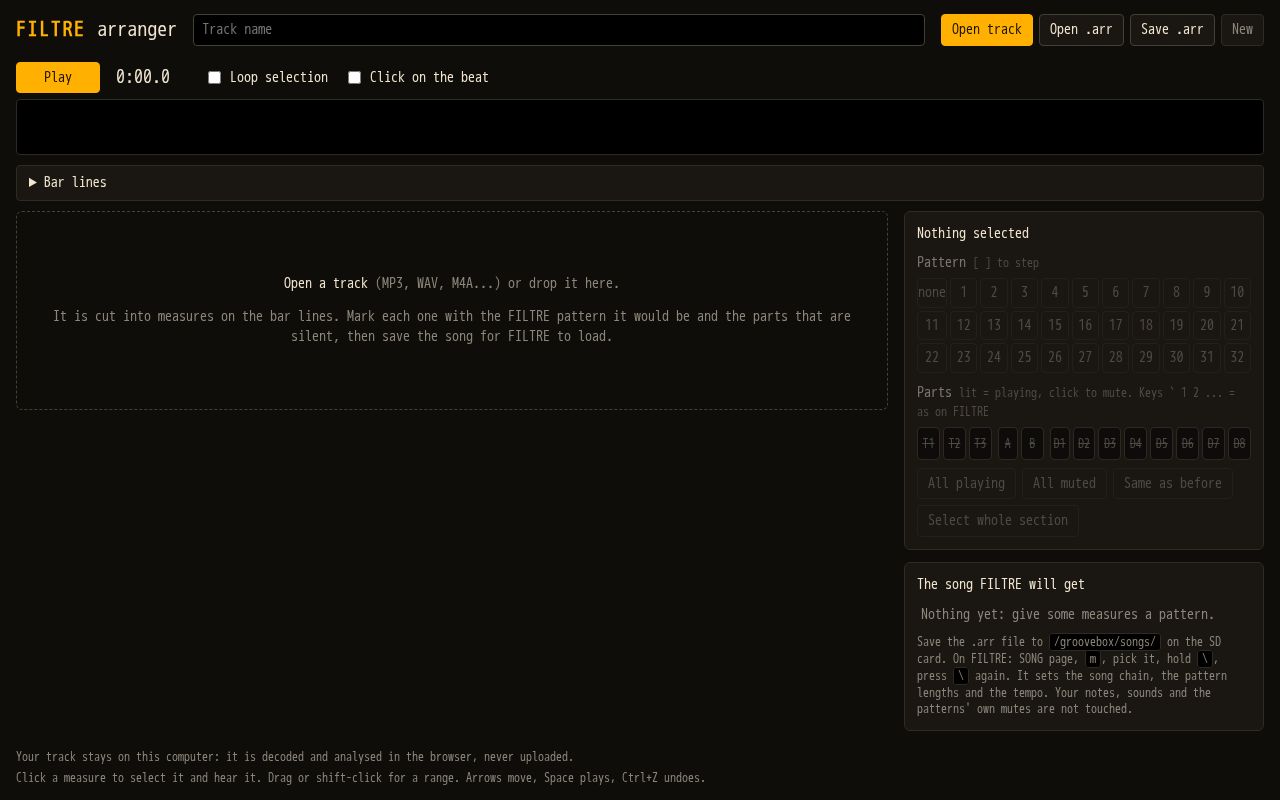Select pattern 5
The image size is (1280, 800).
coord(1085,292)
